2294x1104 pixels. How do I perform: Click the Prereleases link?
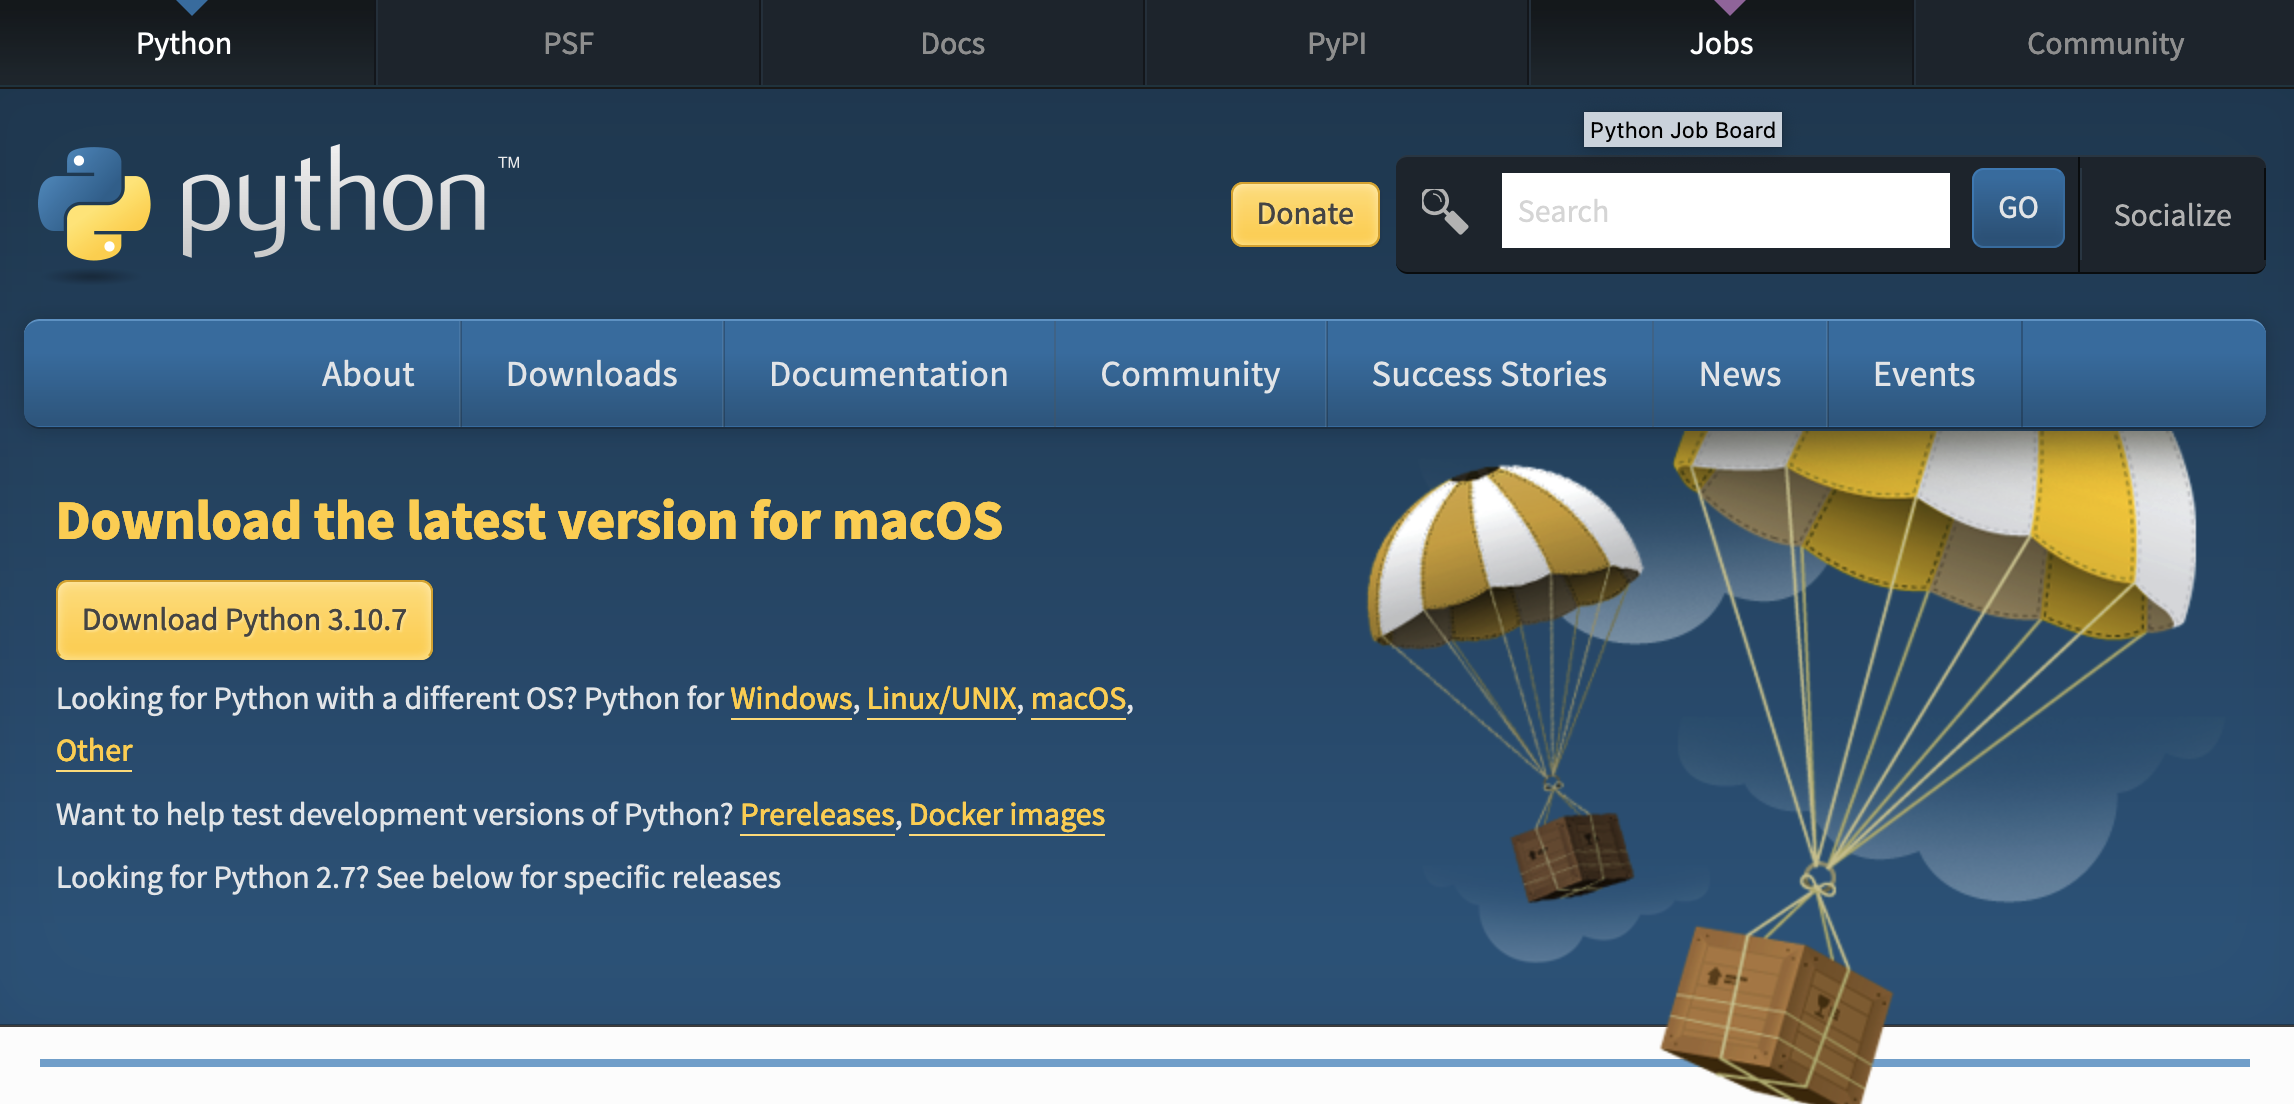816,815
